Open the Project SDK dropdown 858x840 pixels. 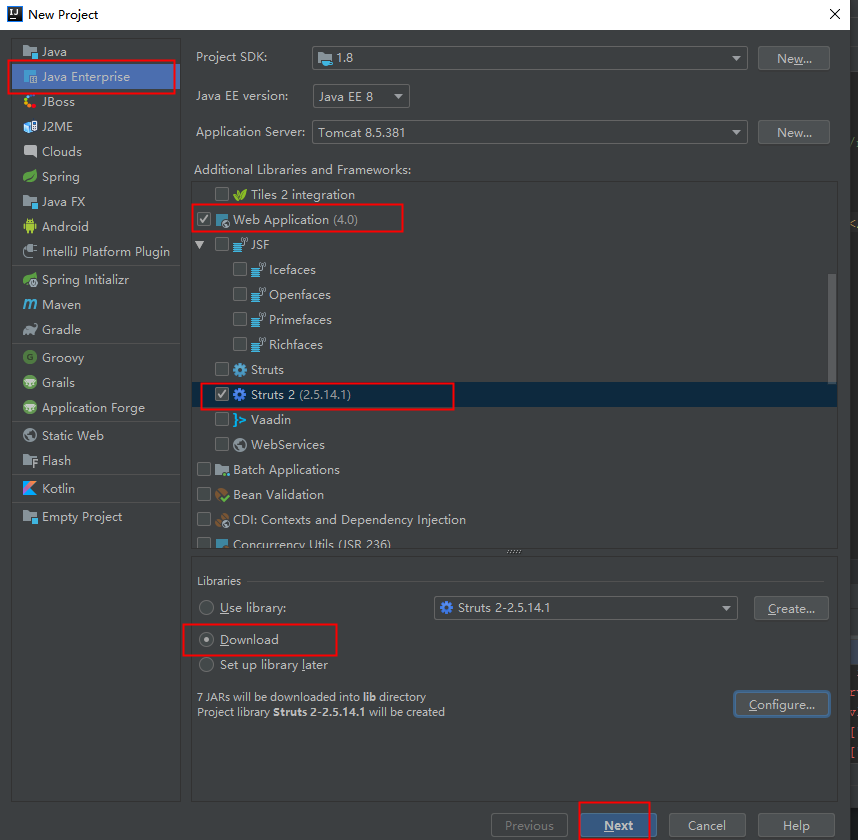click(530, 58)
